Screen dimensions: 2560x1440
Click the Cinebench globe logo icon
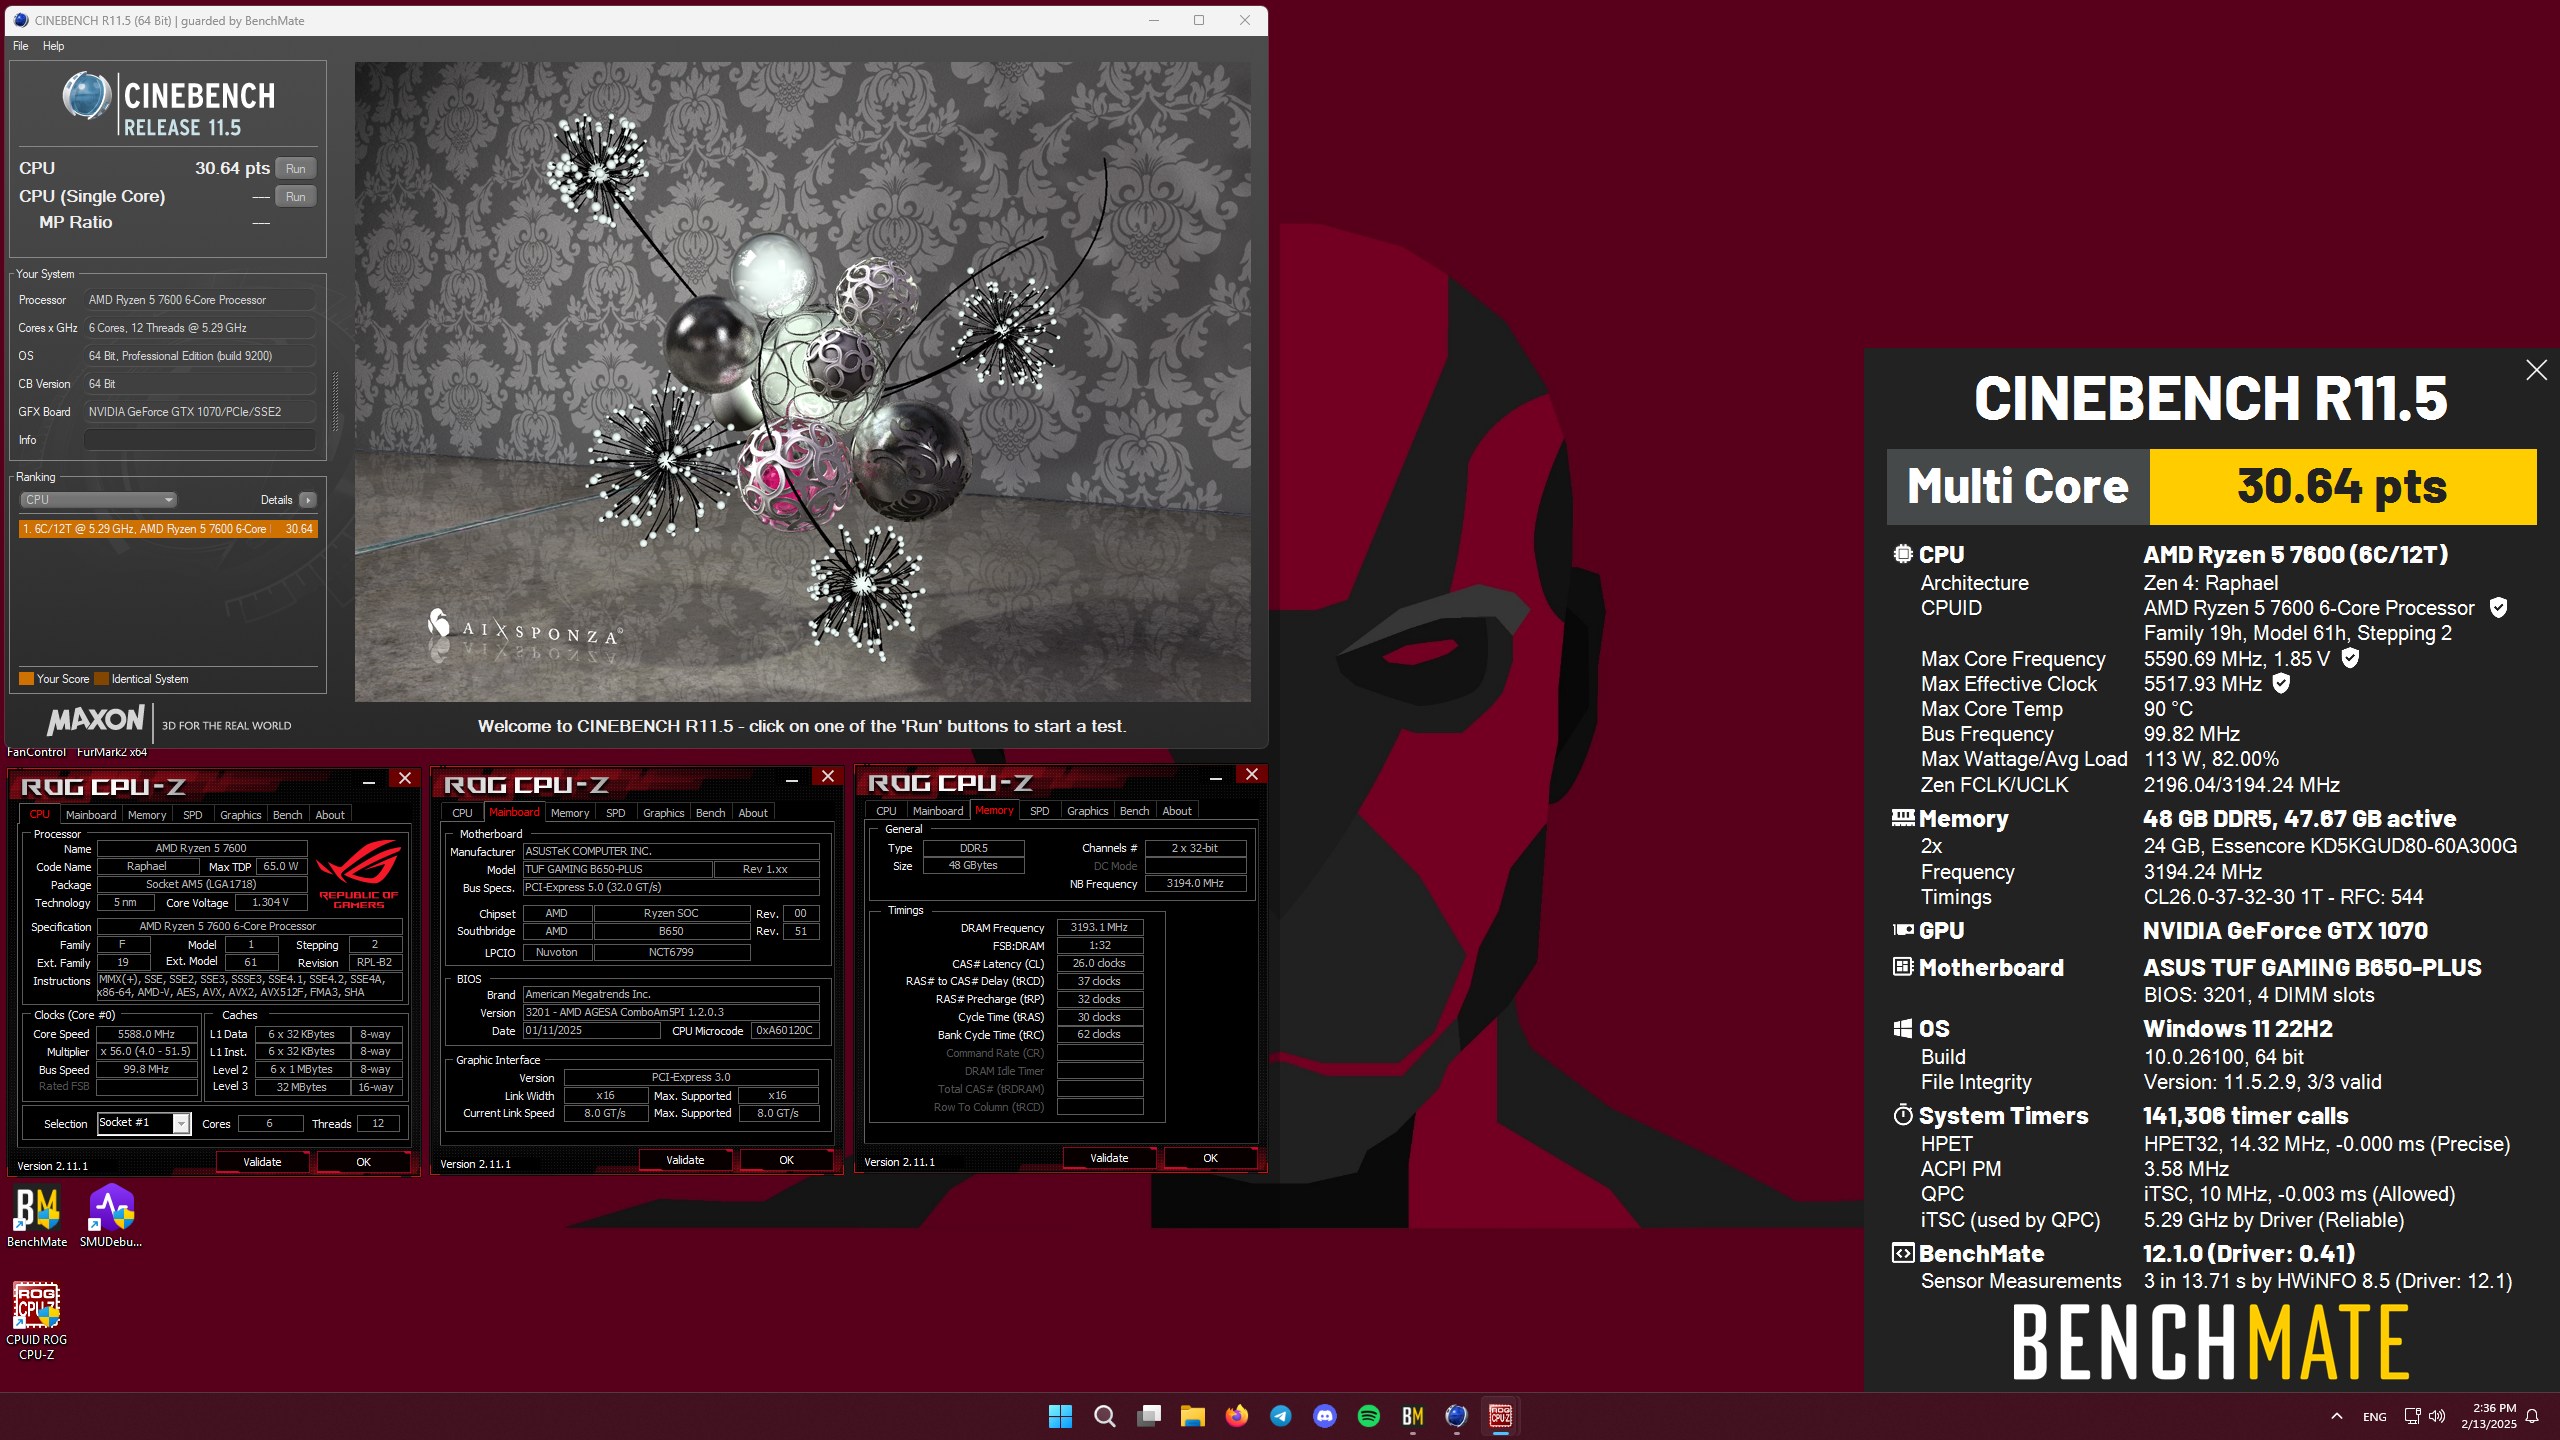tap(86, 97)
